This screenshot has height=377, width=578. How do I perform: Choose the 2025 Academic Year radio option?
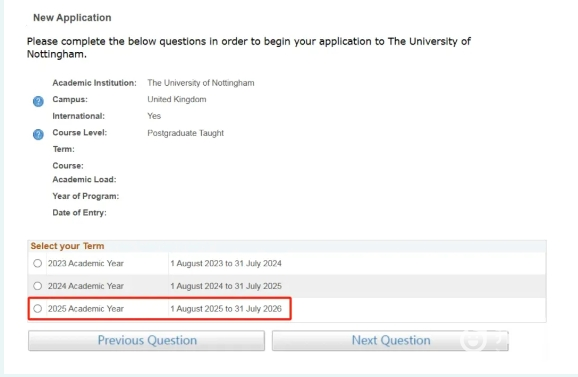coord(37,308)
